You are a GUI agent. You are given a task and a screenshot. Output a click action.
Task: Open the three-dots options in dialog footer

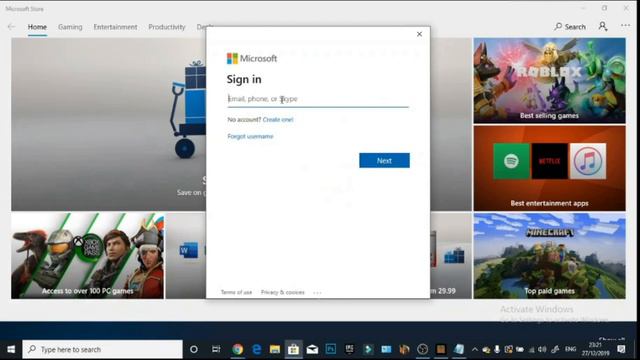point(317,293)
